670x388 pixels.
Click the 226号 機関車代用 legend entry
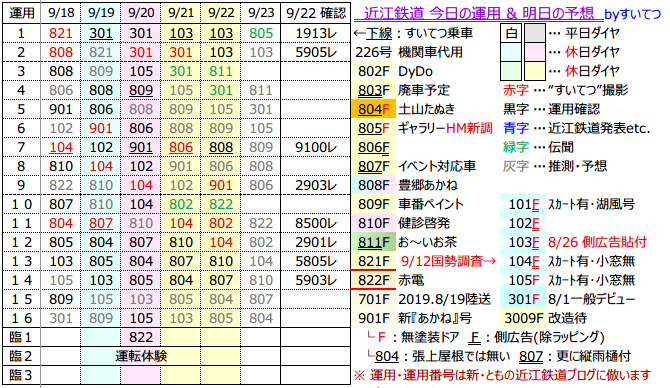click(x=409, y=52)
